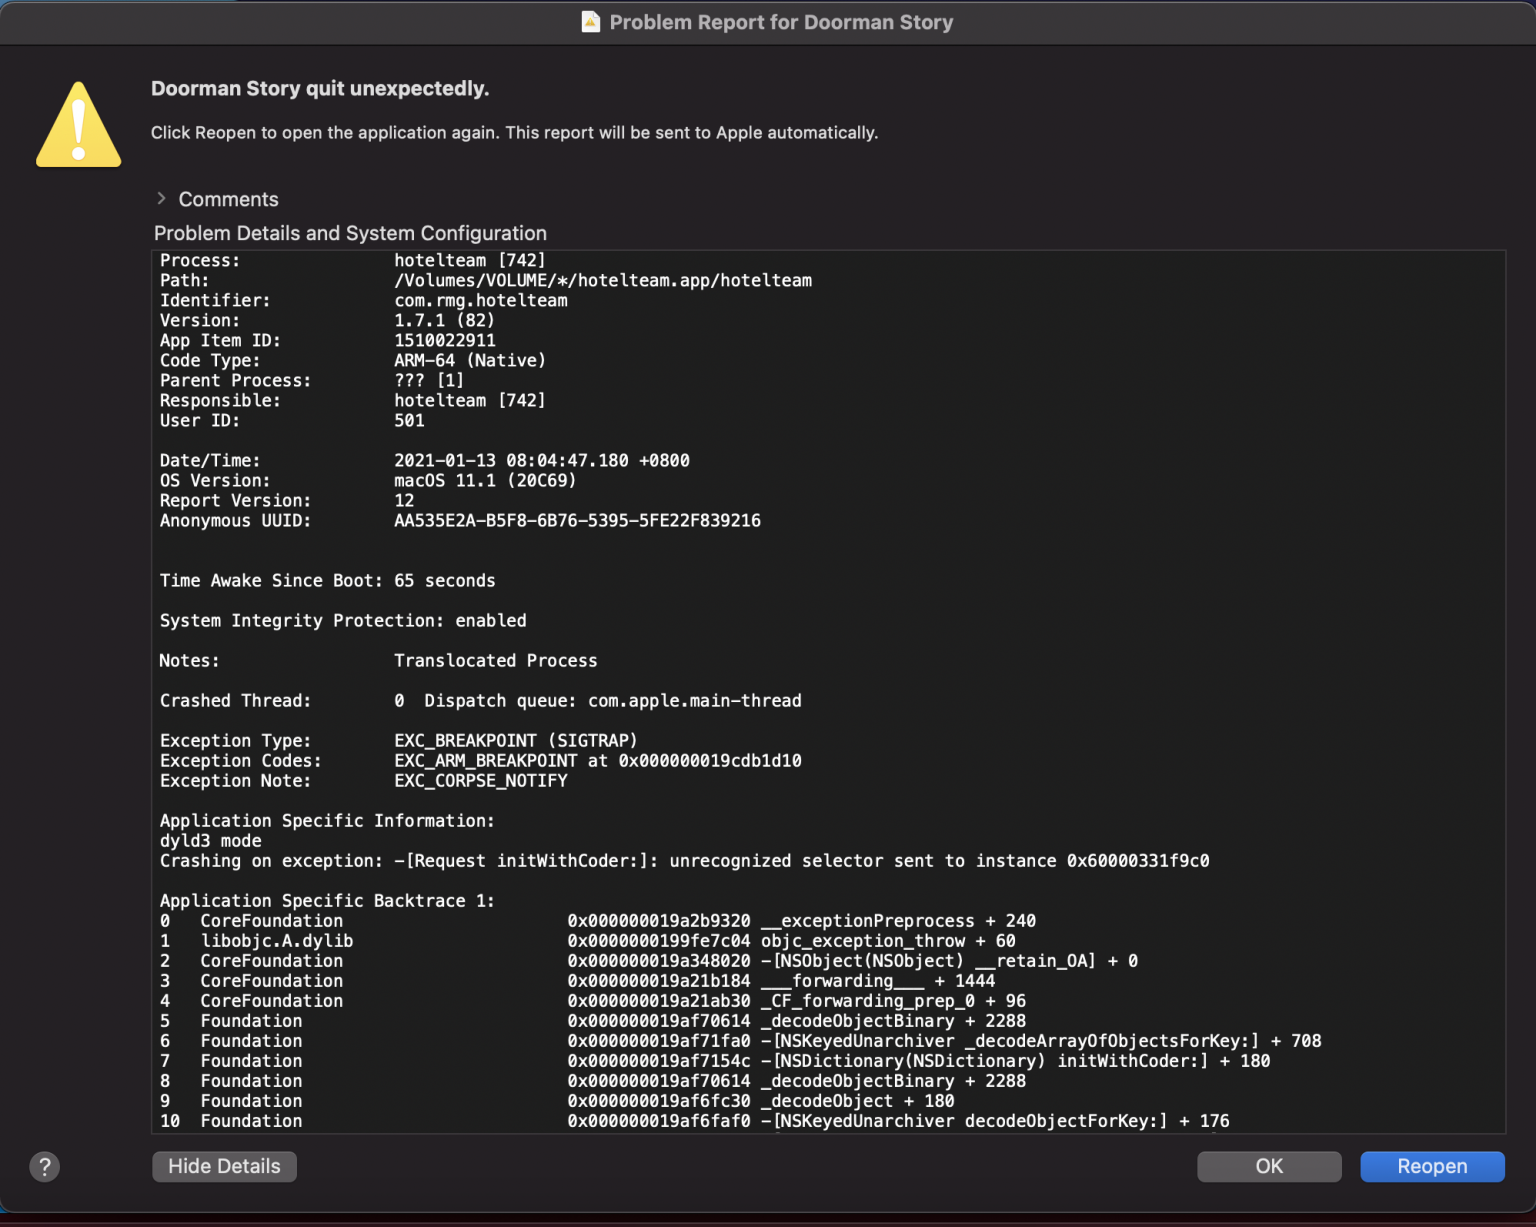Click the 'Crashing on exception' line
1536x1227 pixels.
(x=684, y=861)
